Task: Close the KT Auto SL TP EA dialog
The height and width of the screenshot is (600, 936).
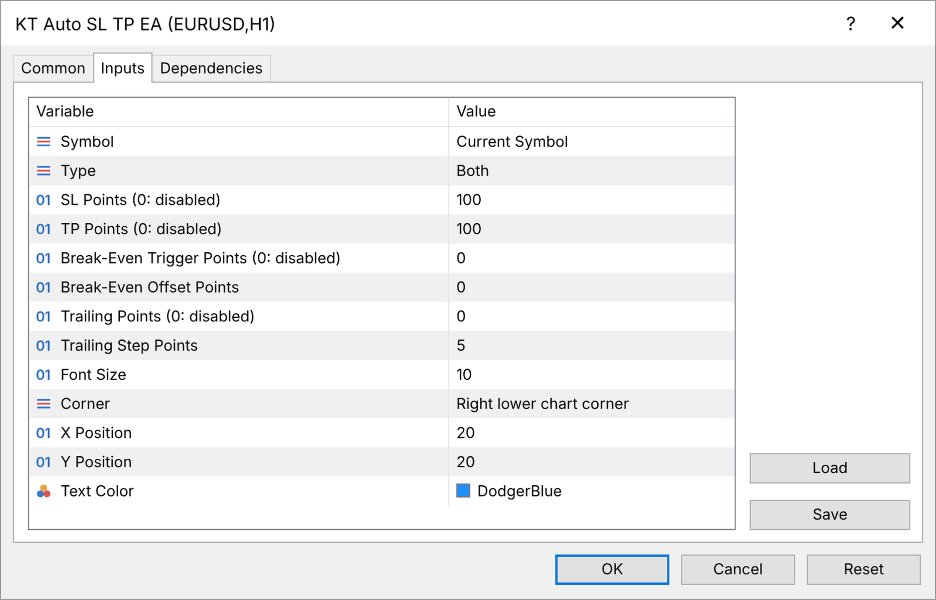Action: click(x=897, y=23)
